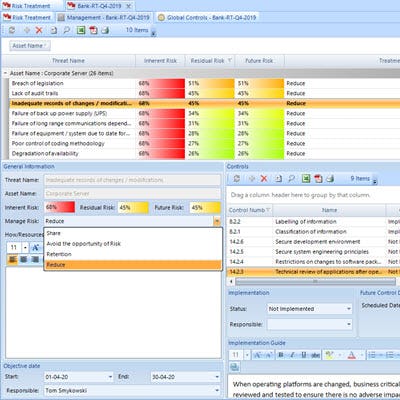The width and height of the screenshot is (400, 400).
Task: Sort by Control Numb column header
Action: [x=250, y=210]
